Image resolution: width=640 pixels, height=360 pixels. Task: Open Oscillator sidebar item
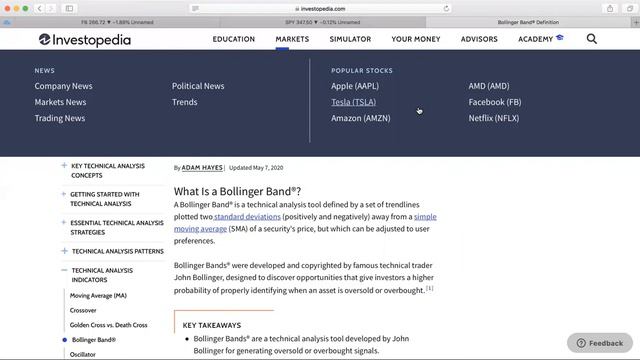82,355
